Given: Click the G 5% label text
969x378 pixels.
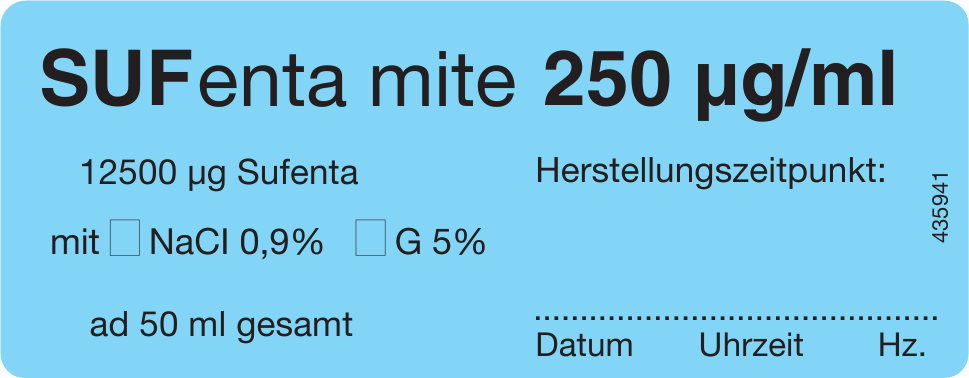Looking at the screenshot, I should click(x=440, y=243).
